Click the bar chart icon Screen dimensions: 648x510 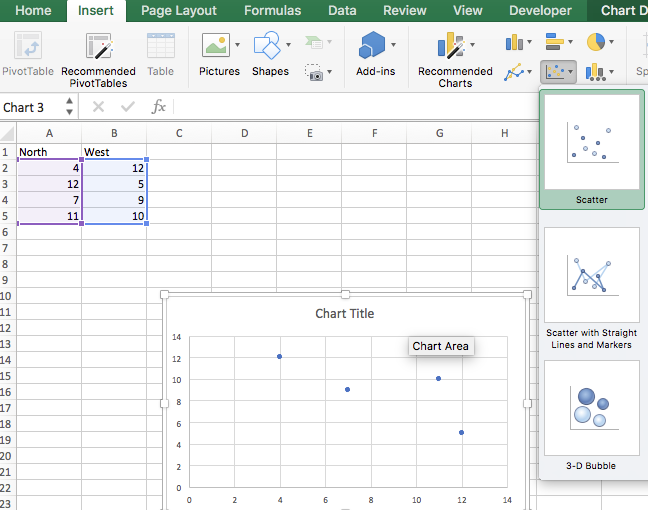pos(554,42)
